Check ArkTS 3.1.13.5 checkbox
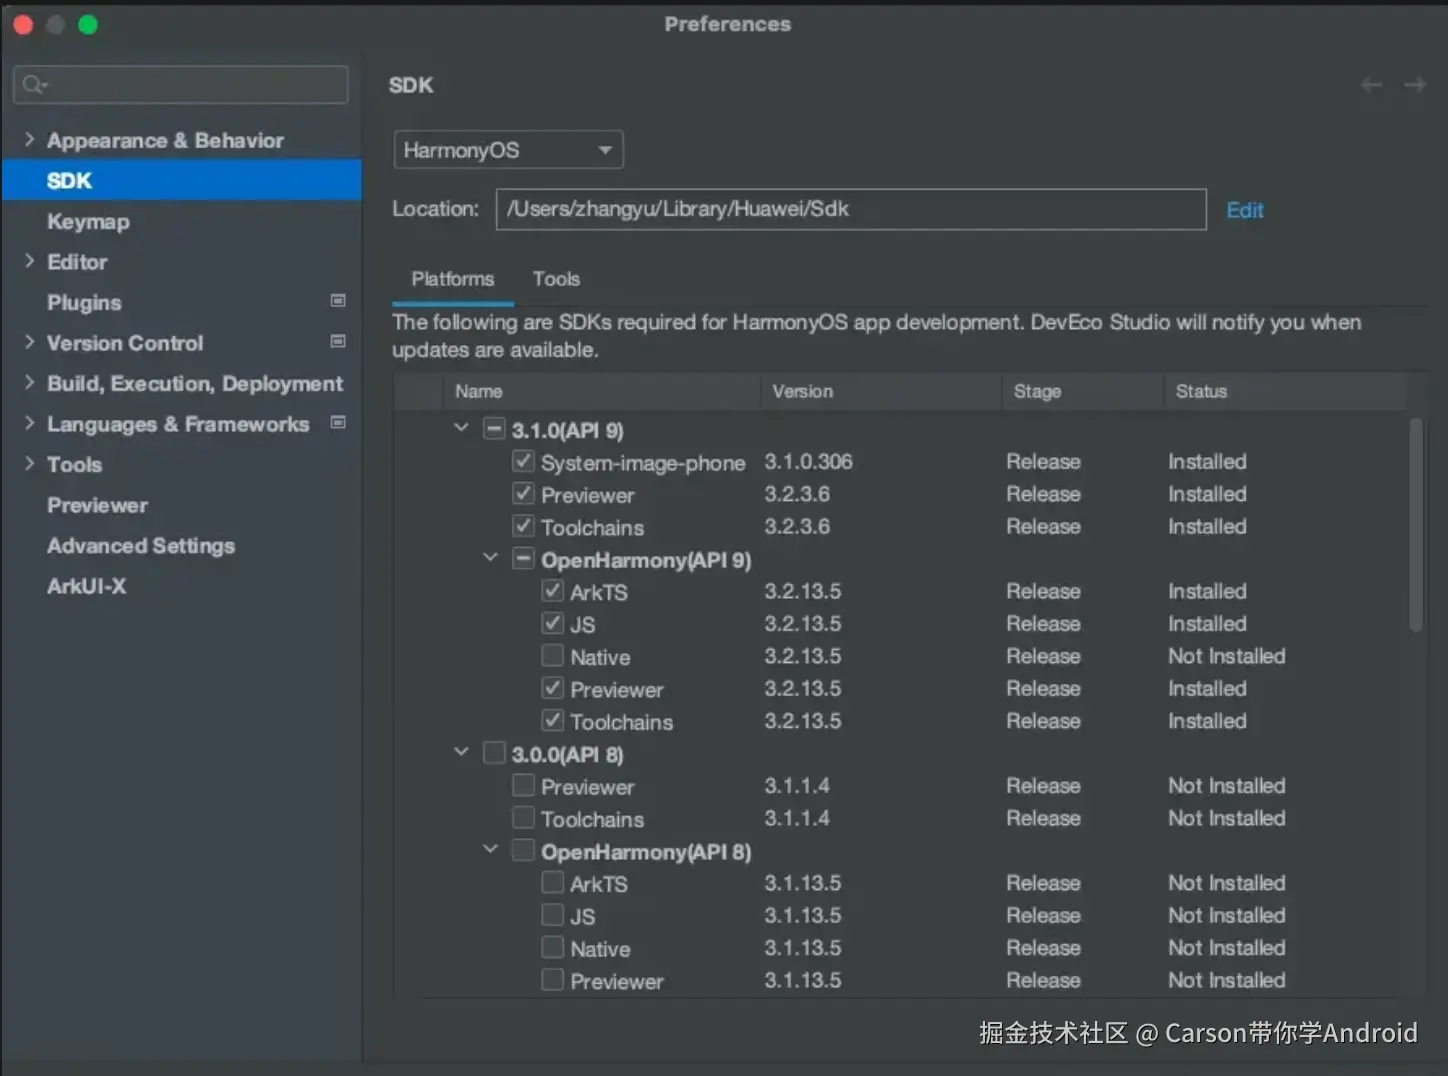This screenshot has height=1076, width=1448. 552,883
